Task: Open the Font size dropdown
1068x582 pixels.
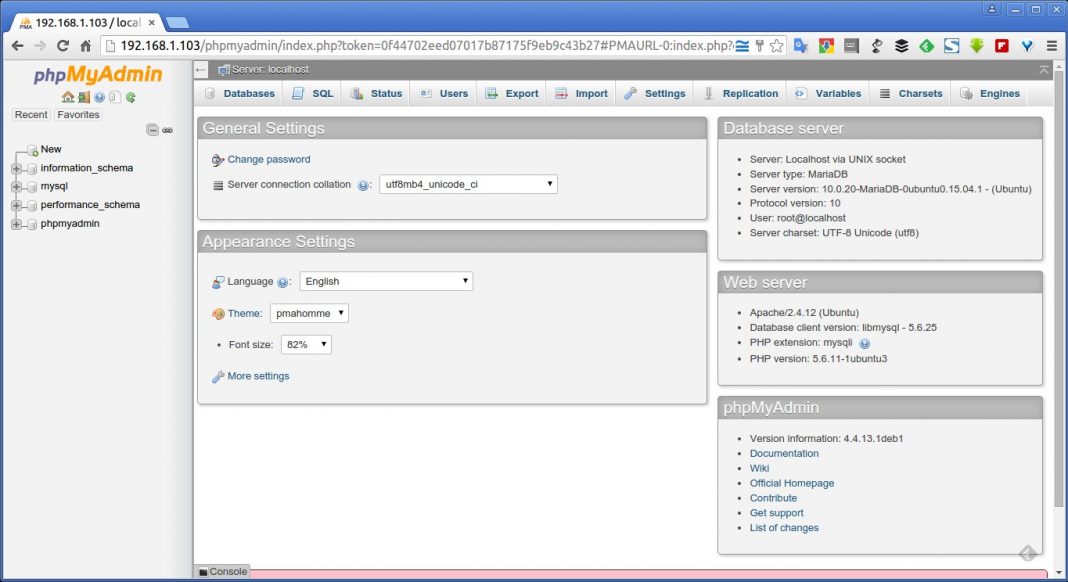Action: pyautogui.click(x=306, y=344)
